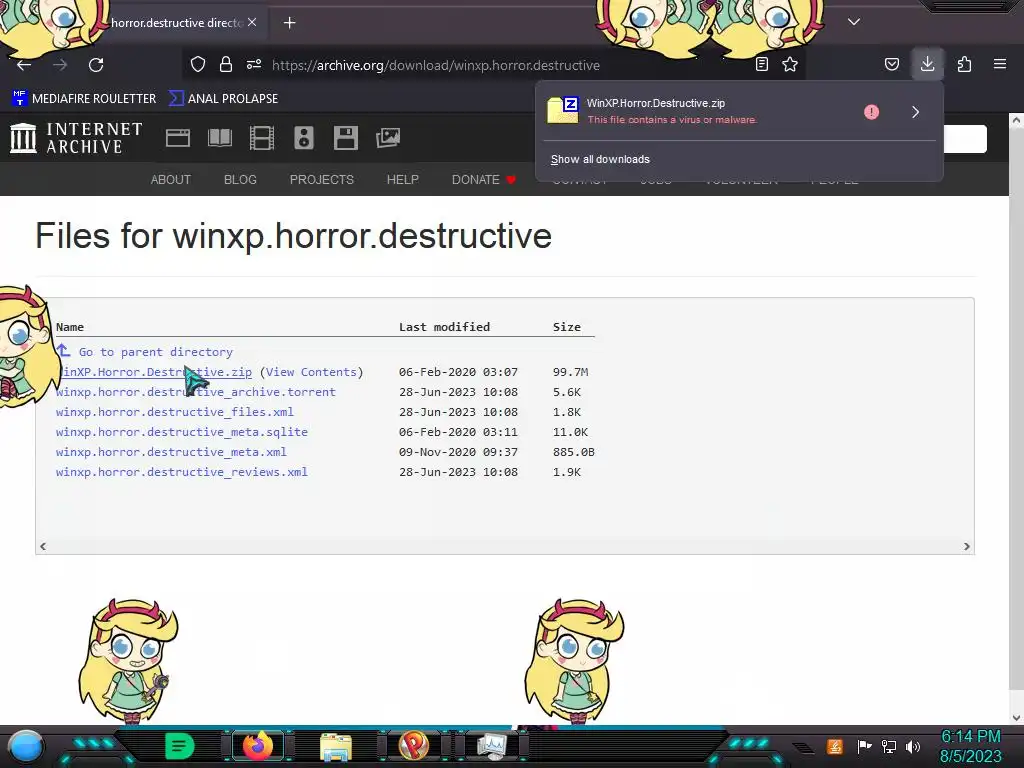Click the malware warning exclamation icon

coord(871,112)
